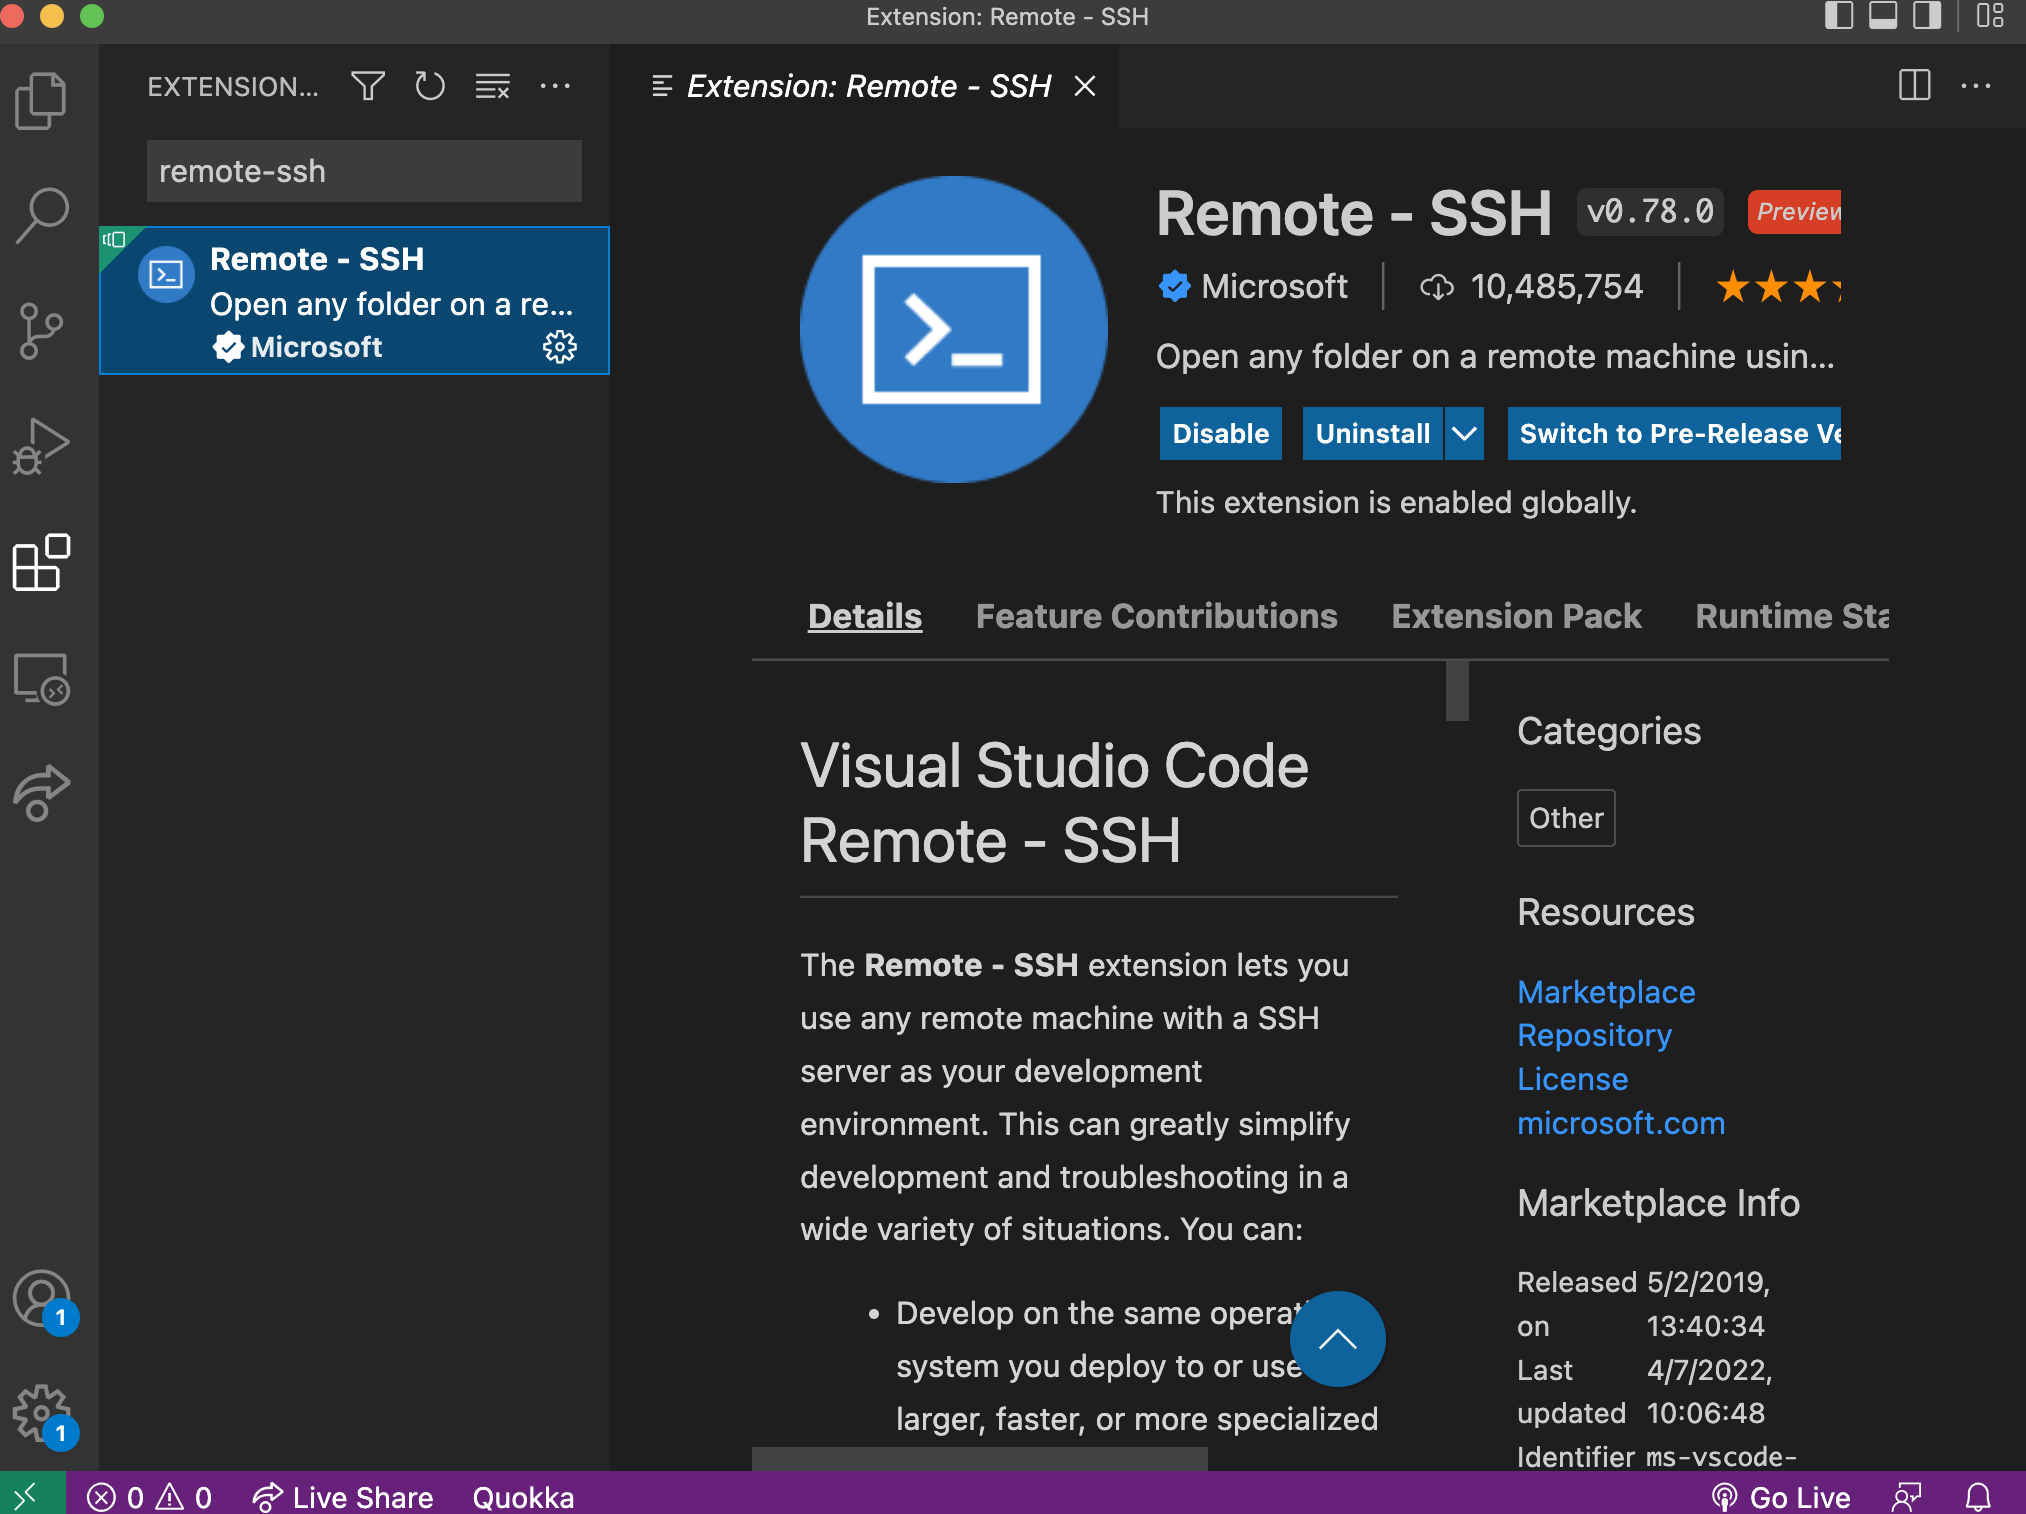Open the Source Control view
Image resolution: width=2026 pixels, height=1514 pixels.
coord(41,331)
